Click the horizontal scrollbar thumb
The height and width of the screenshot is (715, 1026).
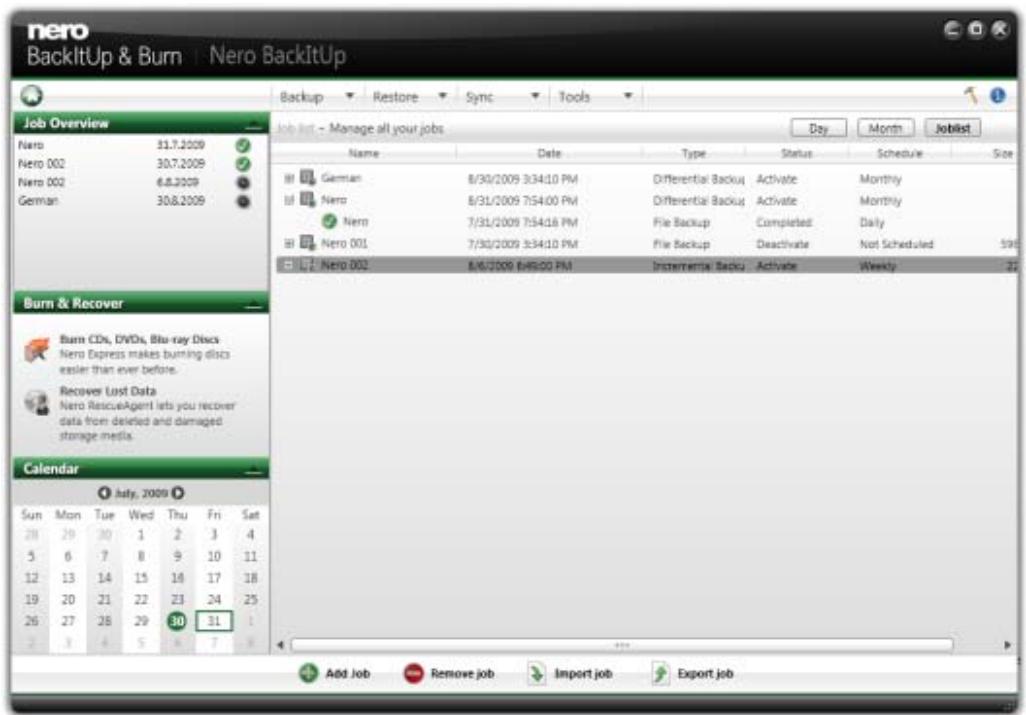pyautogui.click(x=622, y=645)
